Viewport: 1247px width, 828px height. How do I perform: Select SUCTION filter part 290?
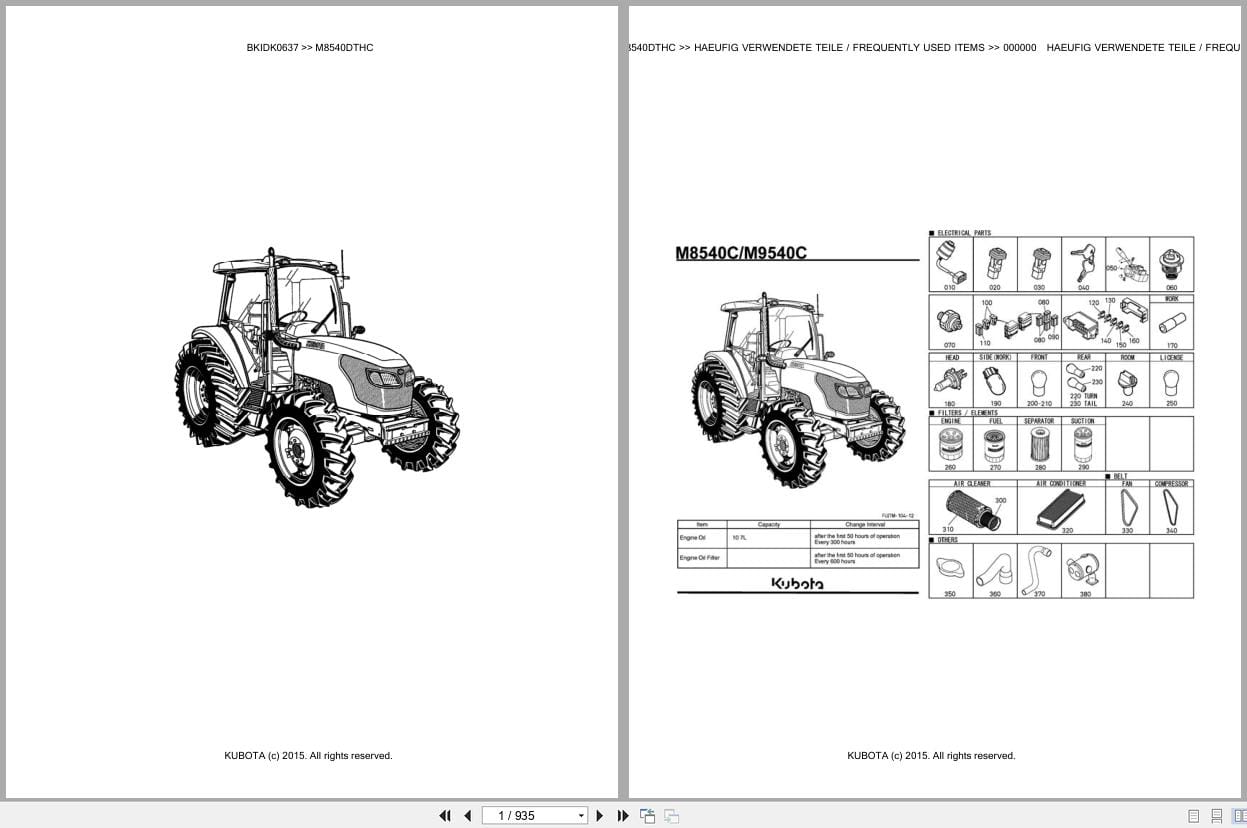pyautogui.click(x=1083, y=444)
